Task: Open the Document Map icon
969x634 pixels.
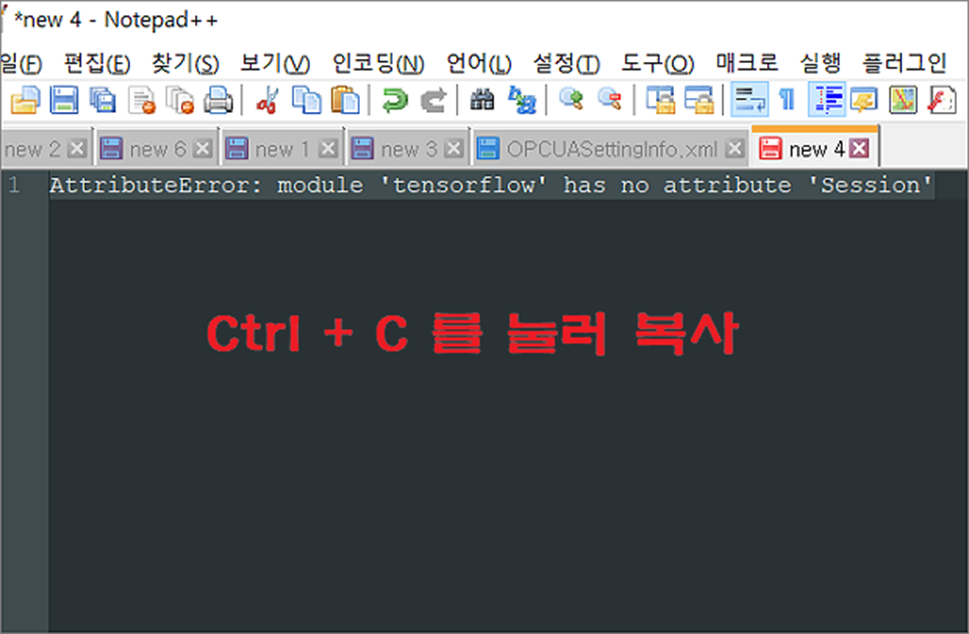Action: pos(902,100)
